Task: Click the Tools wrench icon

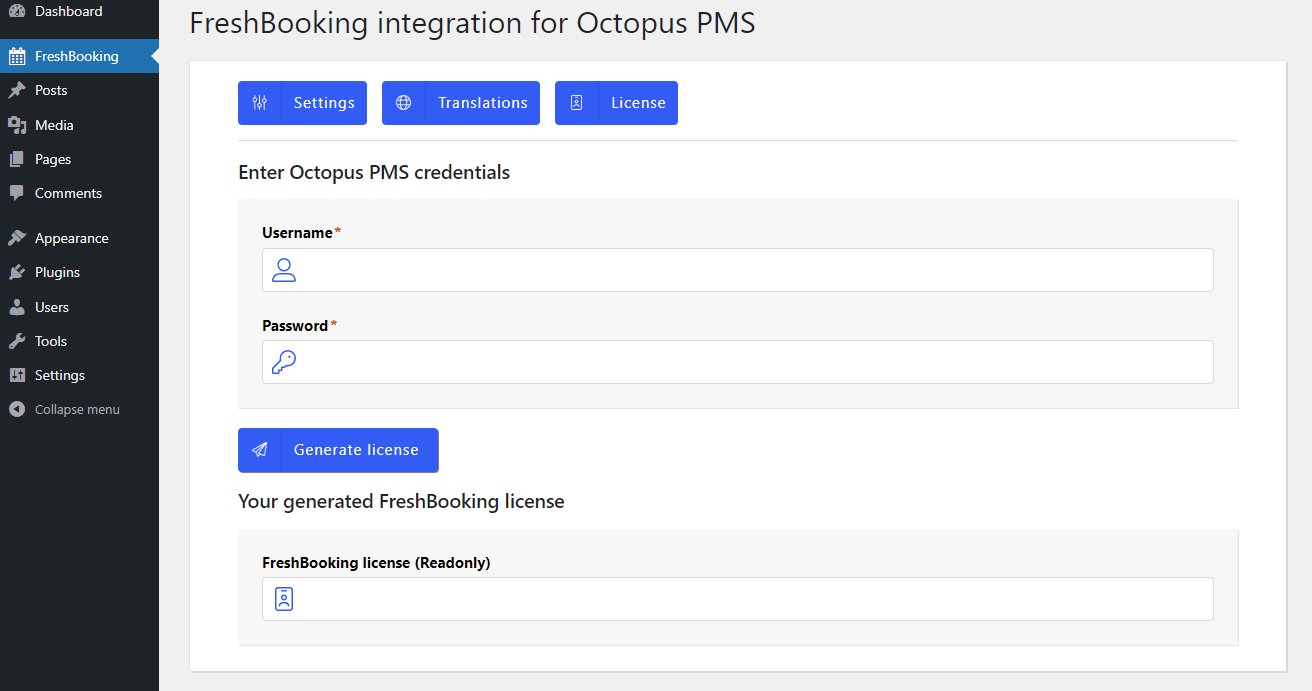Action: click(x=17, y=341)
